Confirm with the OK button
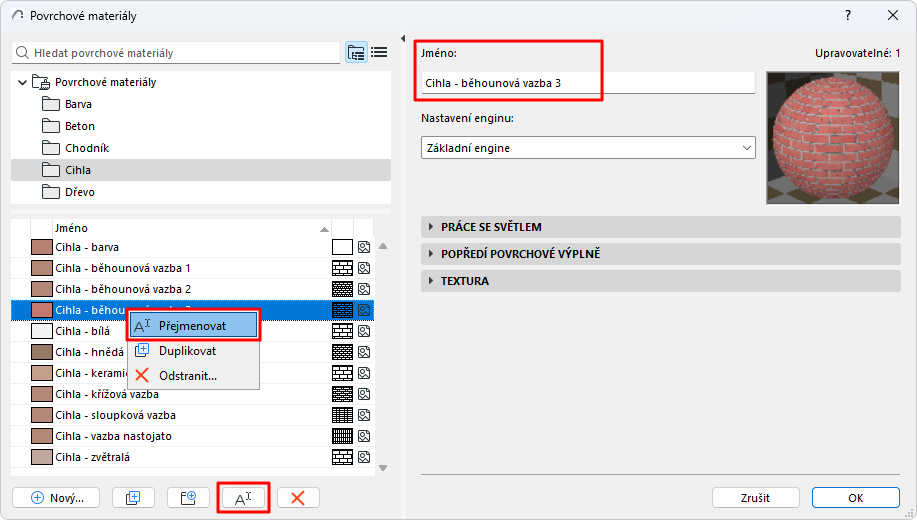Viewport: 917px width, 520px height. click(x=856, y=498)
